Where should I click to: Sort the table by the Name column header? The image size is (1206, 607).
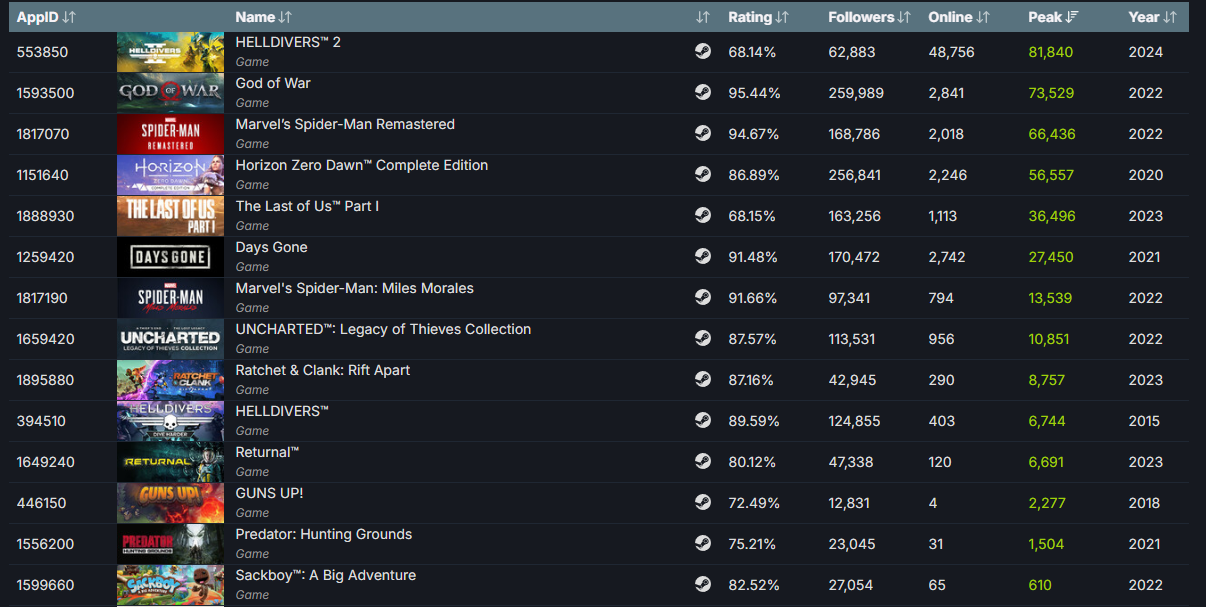pyautogui.click(x=264, y=17)
